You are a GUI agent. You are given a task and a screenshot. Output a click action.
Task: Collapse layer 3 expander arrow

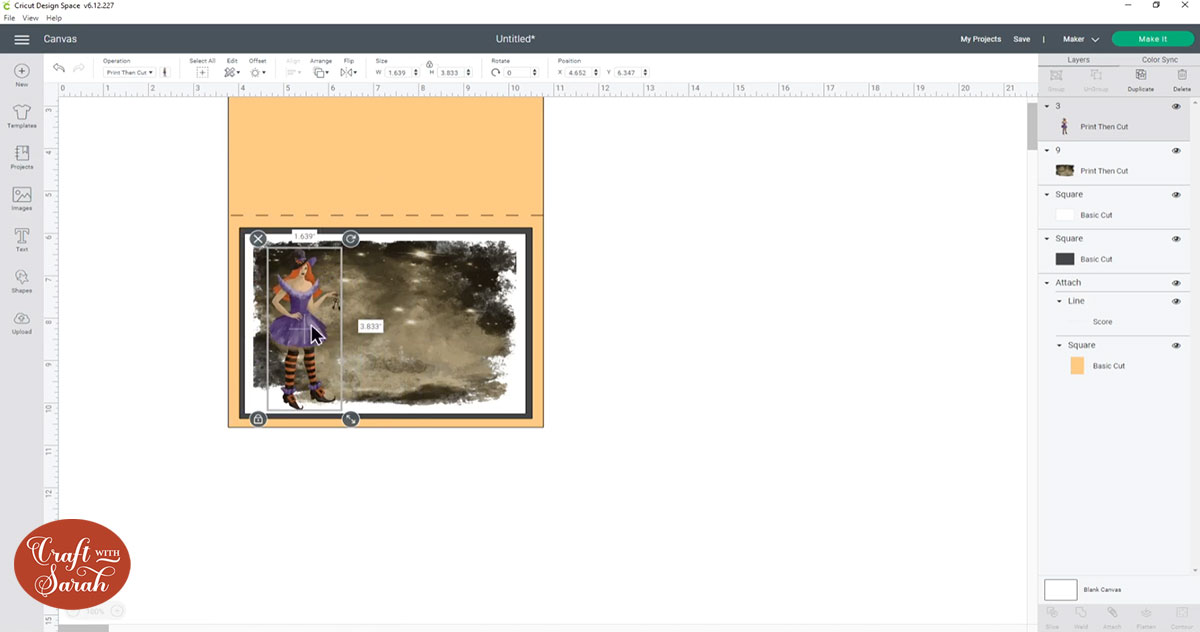pyautogui.click(x=1047, y=106)
